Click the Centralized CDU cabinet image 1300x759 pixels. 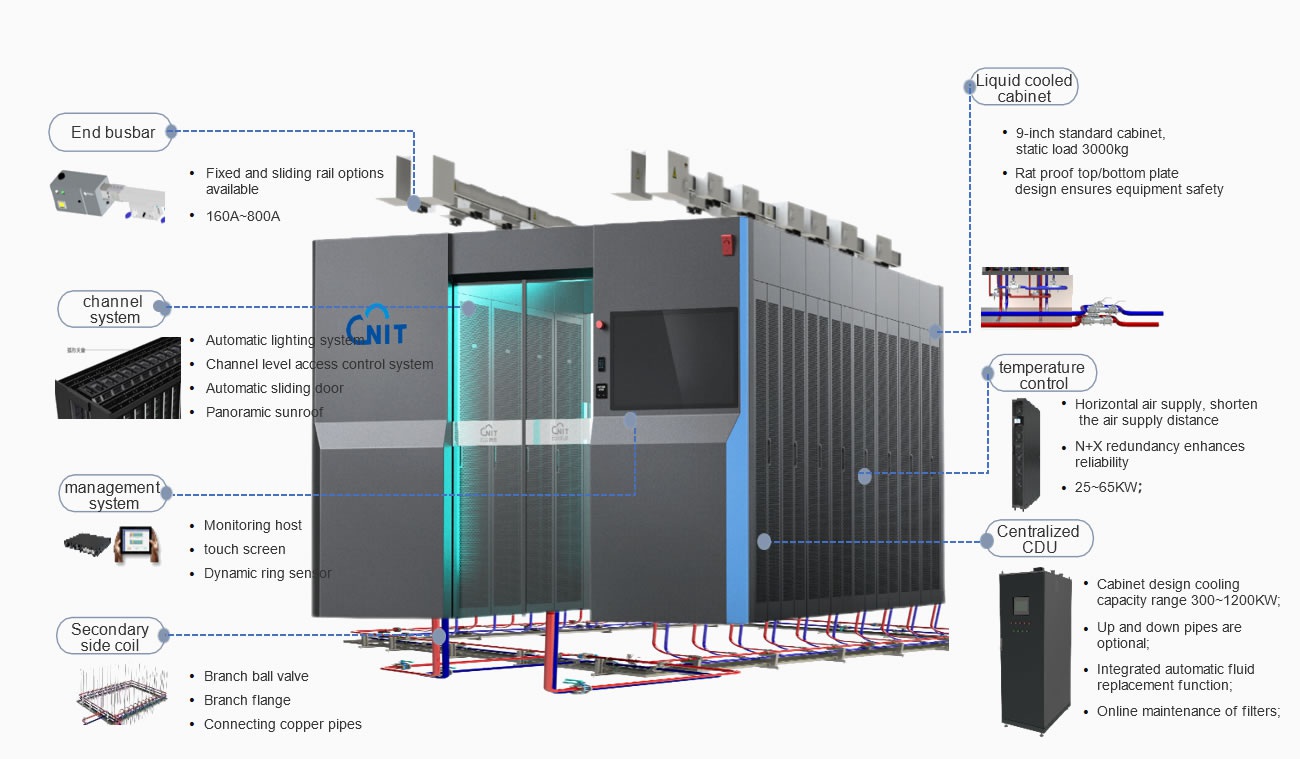pos(1036,648)
